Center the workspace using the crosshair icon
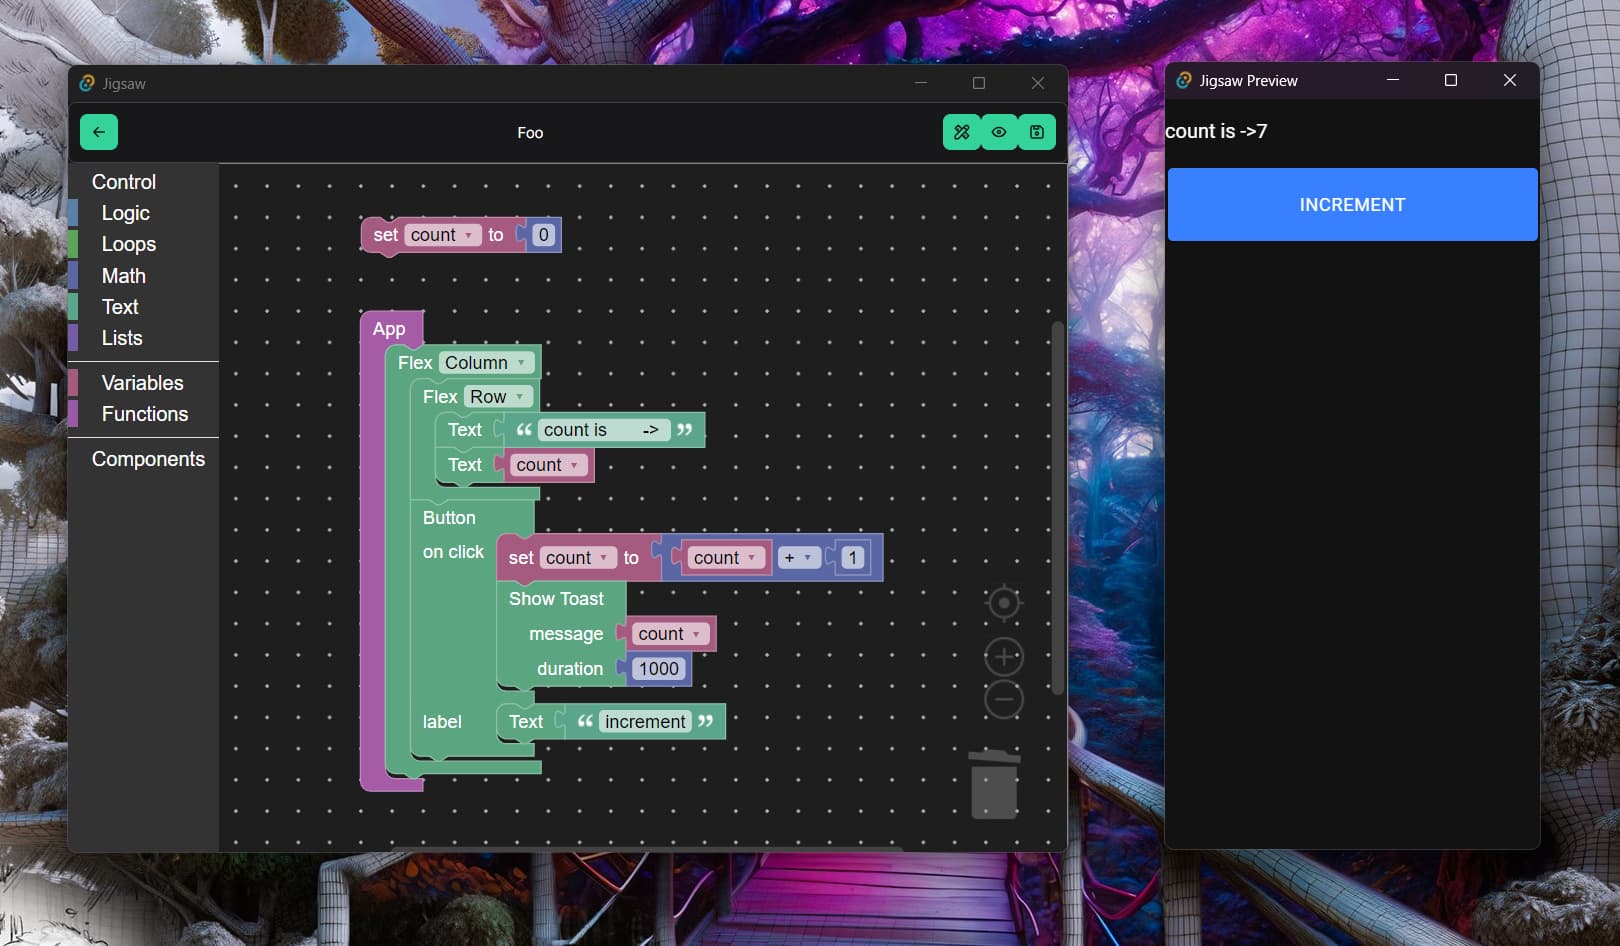This screenshot has width=1620, height=946. (x=1003, y=603)
